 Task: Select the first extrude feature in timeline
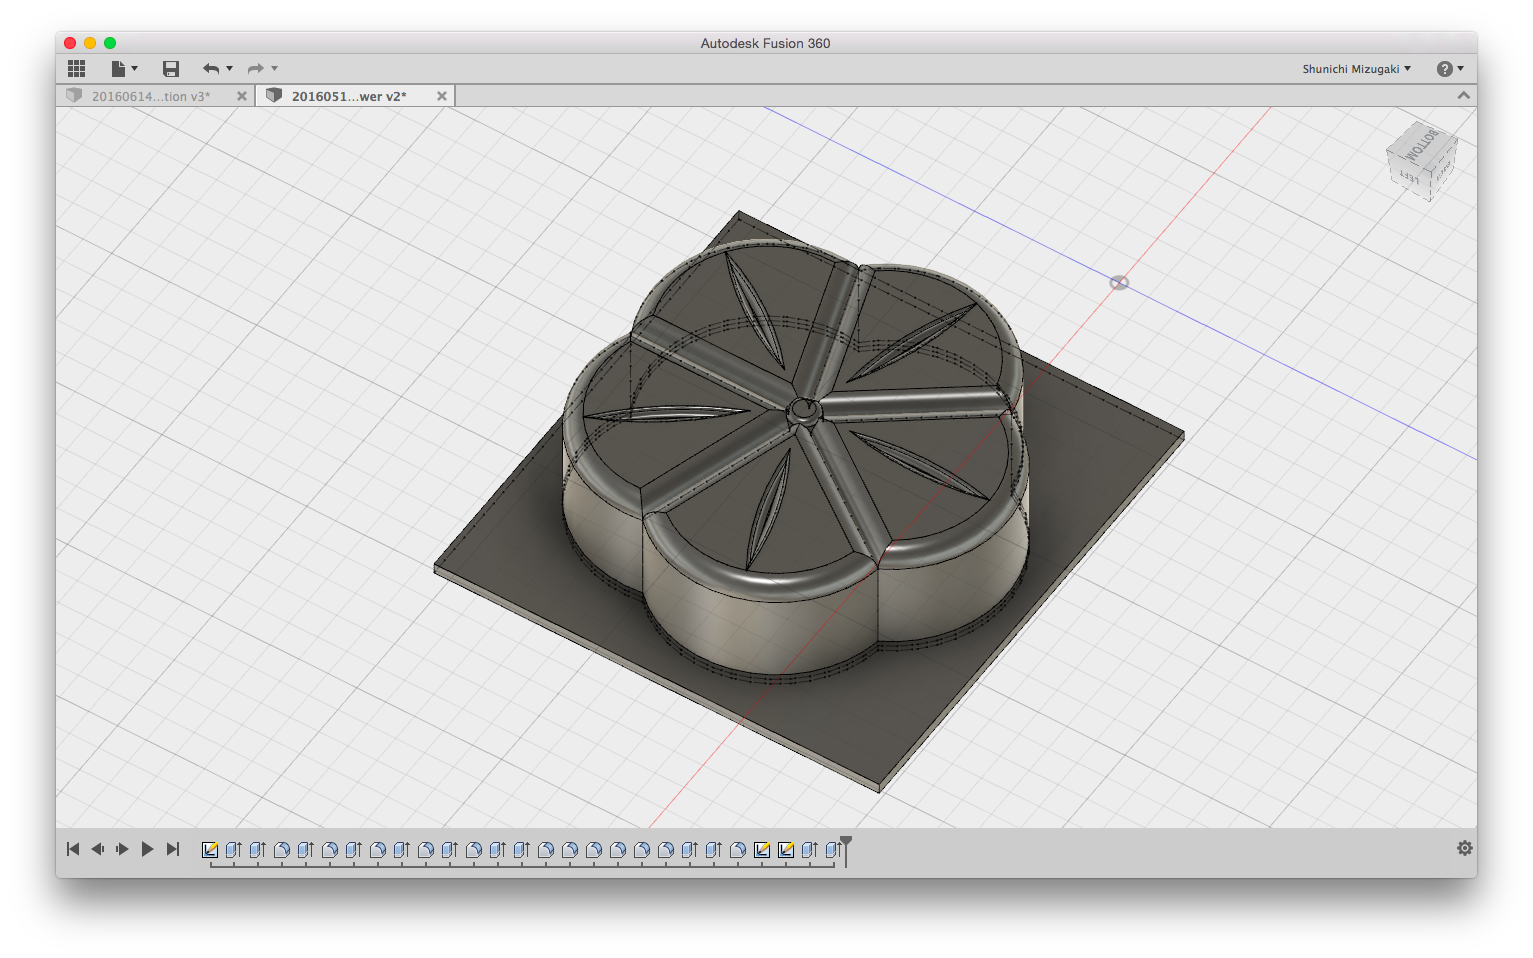pyautogui.click(x=234, y=850)
